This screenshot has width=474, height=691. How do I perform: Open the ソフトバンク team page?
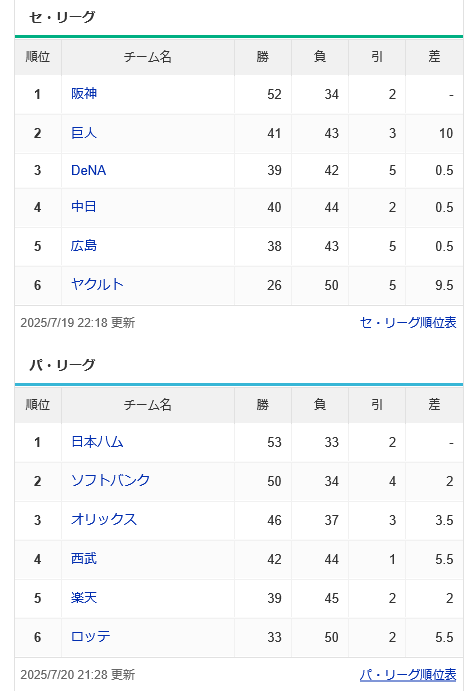(111, 480)
